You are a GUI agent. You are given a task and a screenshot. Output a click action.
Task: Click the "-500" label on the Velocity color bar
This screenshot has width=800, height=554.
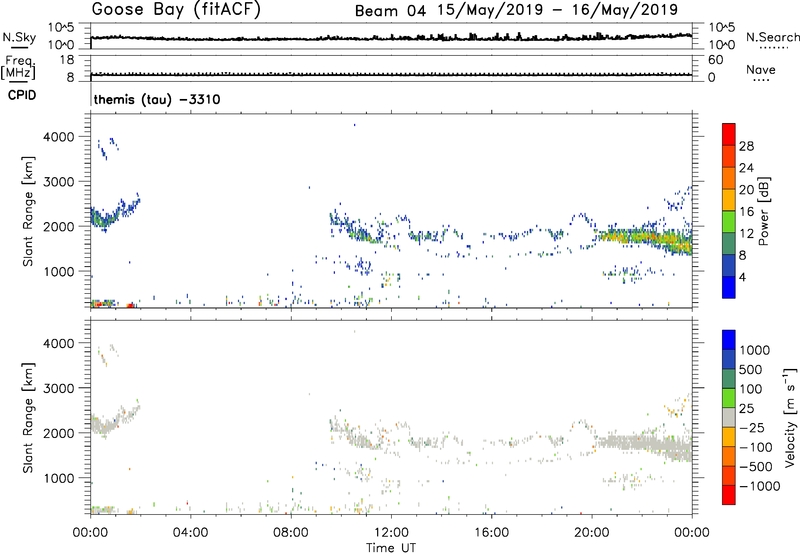[756, 466]
